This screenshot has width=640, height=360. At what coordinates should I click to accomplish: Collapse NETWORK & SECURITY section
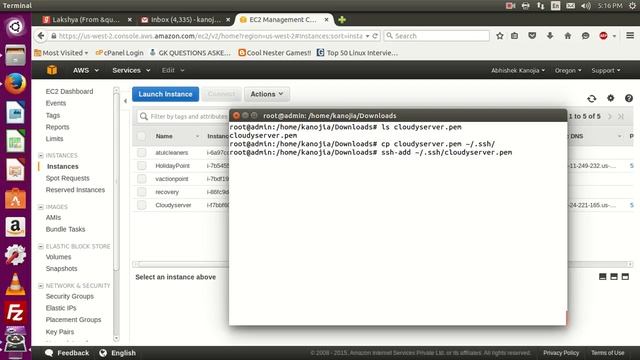[x=40, y=286]
